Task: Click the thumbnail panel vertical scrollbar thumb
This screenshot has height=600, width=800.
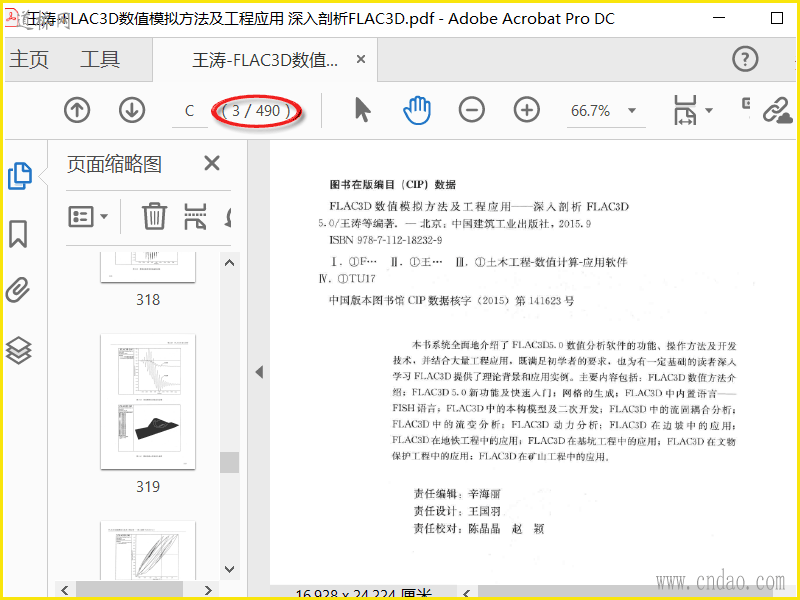Action: tap(230, 462)
